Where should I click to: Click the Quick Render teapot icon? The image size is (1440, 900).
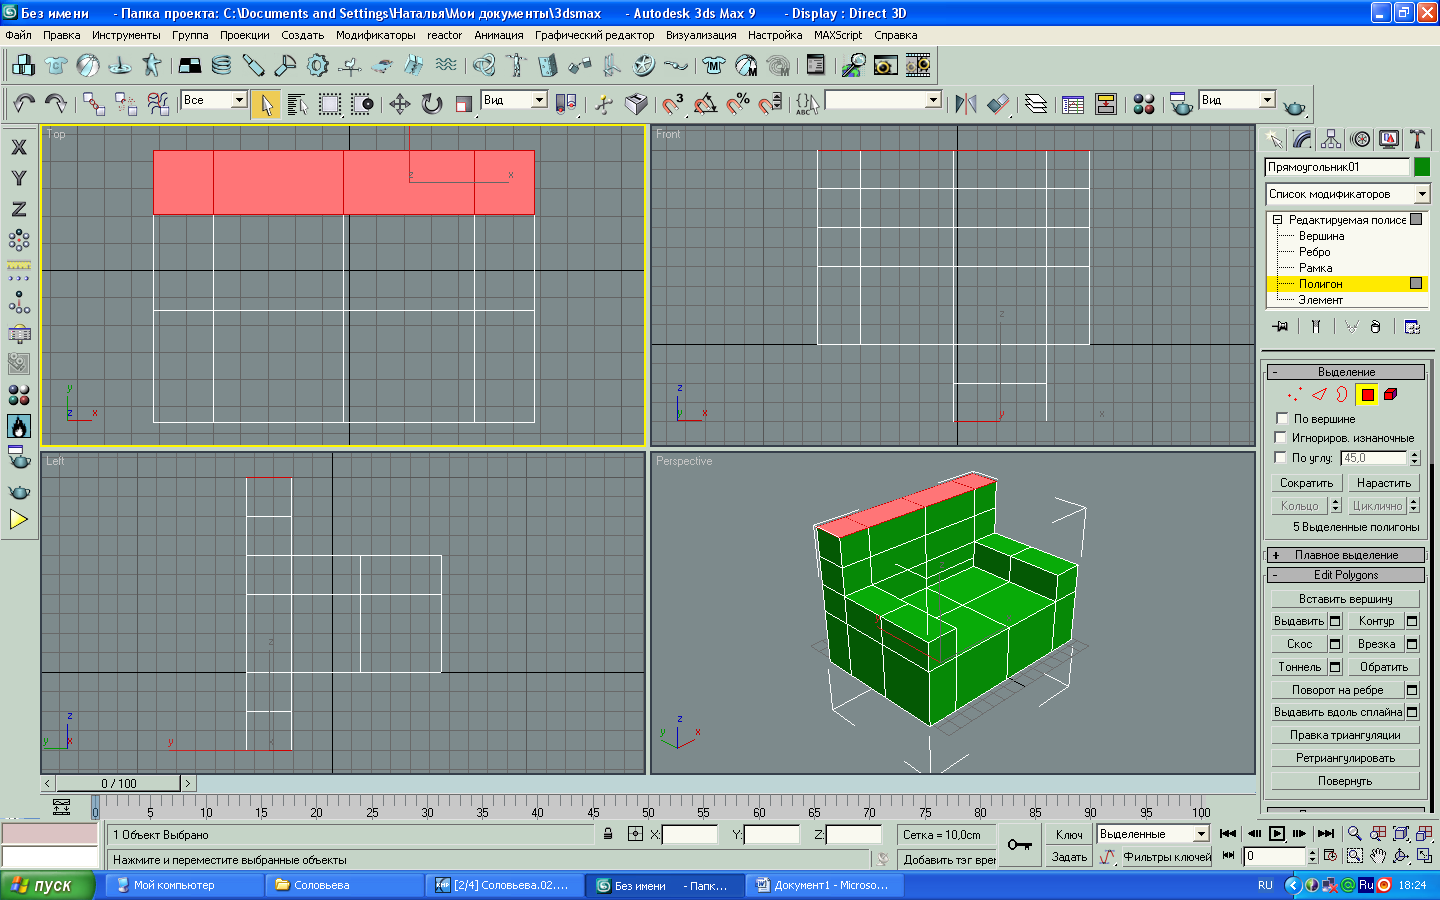pos(1294,106)
